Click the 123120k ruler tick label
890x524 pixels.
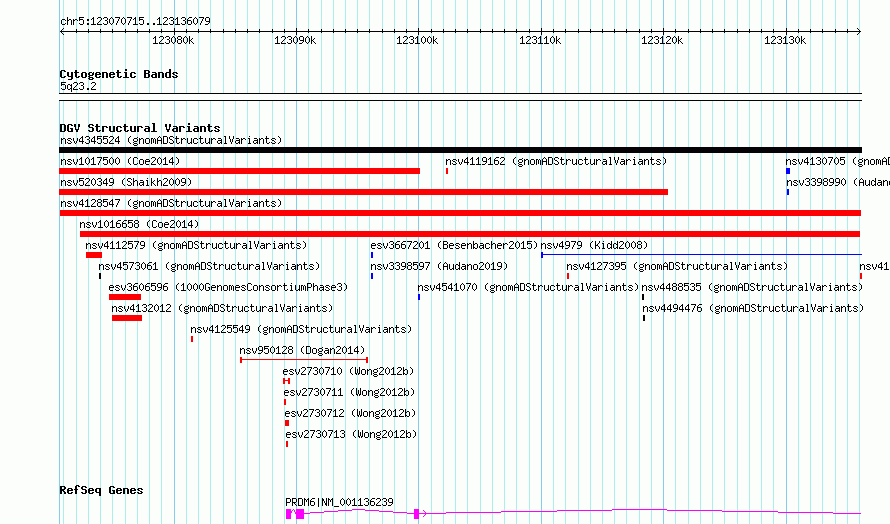coord(662,40)
